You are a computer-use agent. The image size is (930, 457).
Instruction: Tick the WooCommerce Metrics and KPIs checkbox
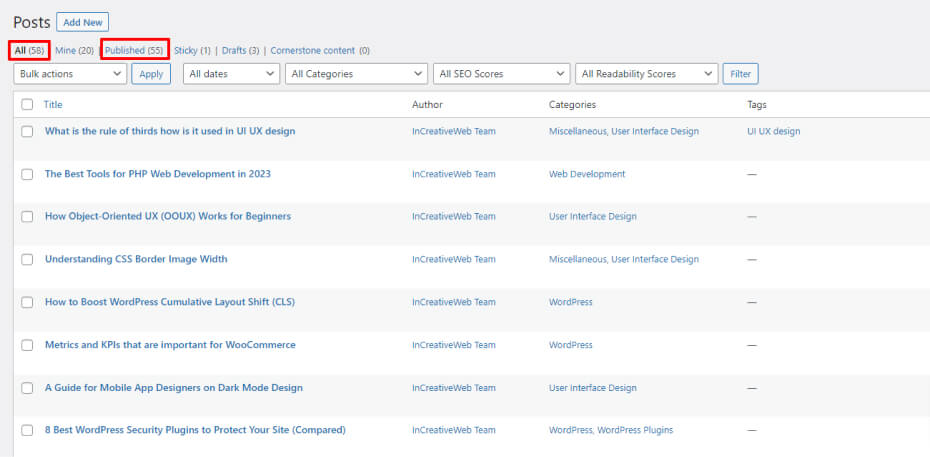tap(27, 345)
